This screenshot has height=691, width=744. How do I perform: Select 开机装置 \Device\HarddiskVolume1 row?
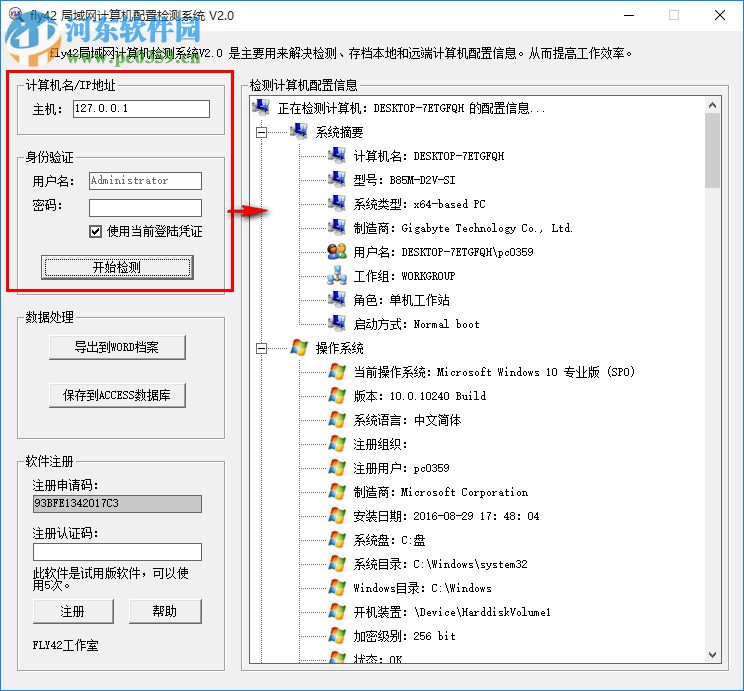(452, 612)
